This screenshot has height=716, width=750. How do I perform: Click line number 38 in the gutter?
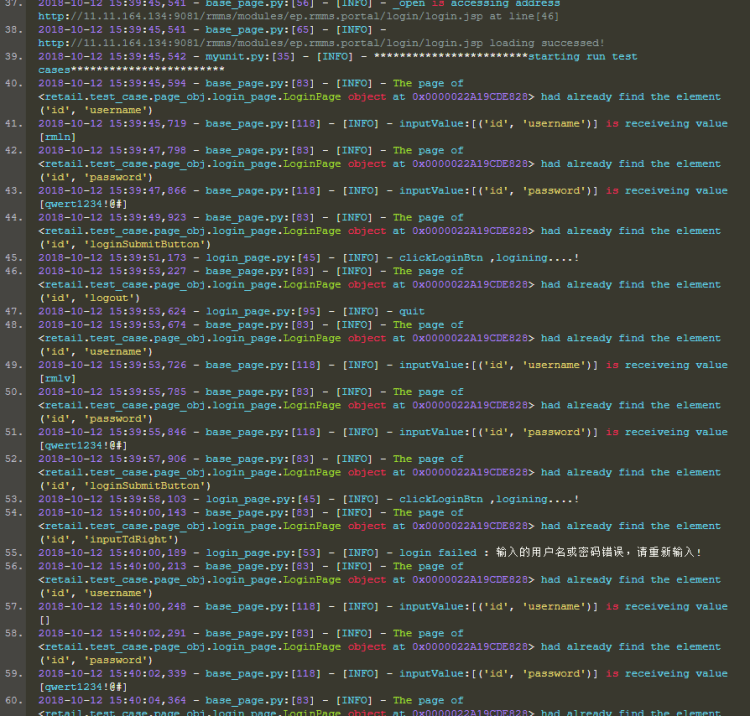[13, 30]
